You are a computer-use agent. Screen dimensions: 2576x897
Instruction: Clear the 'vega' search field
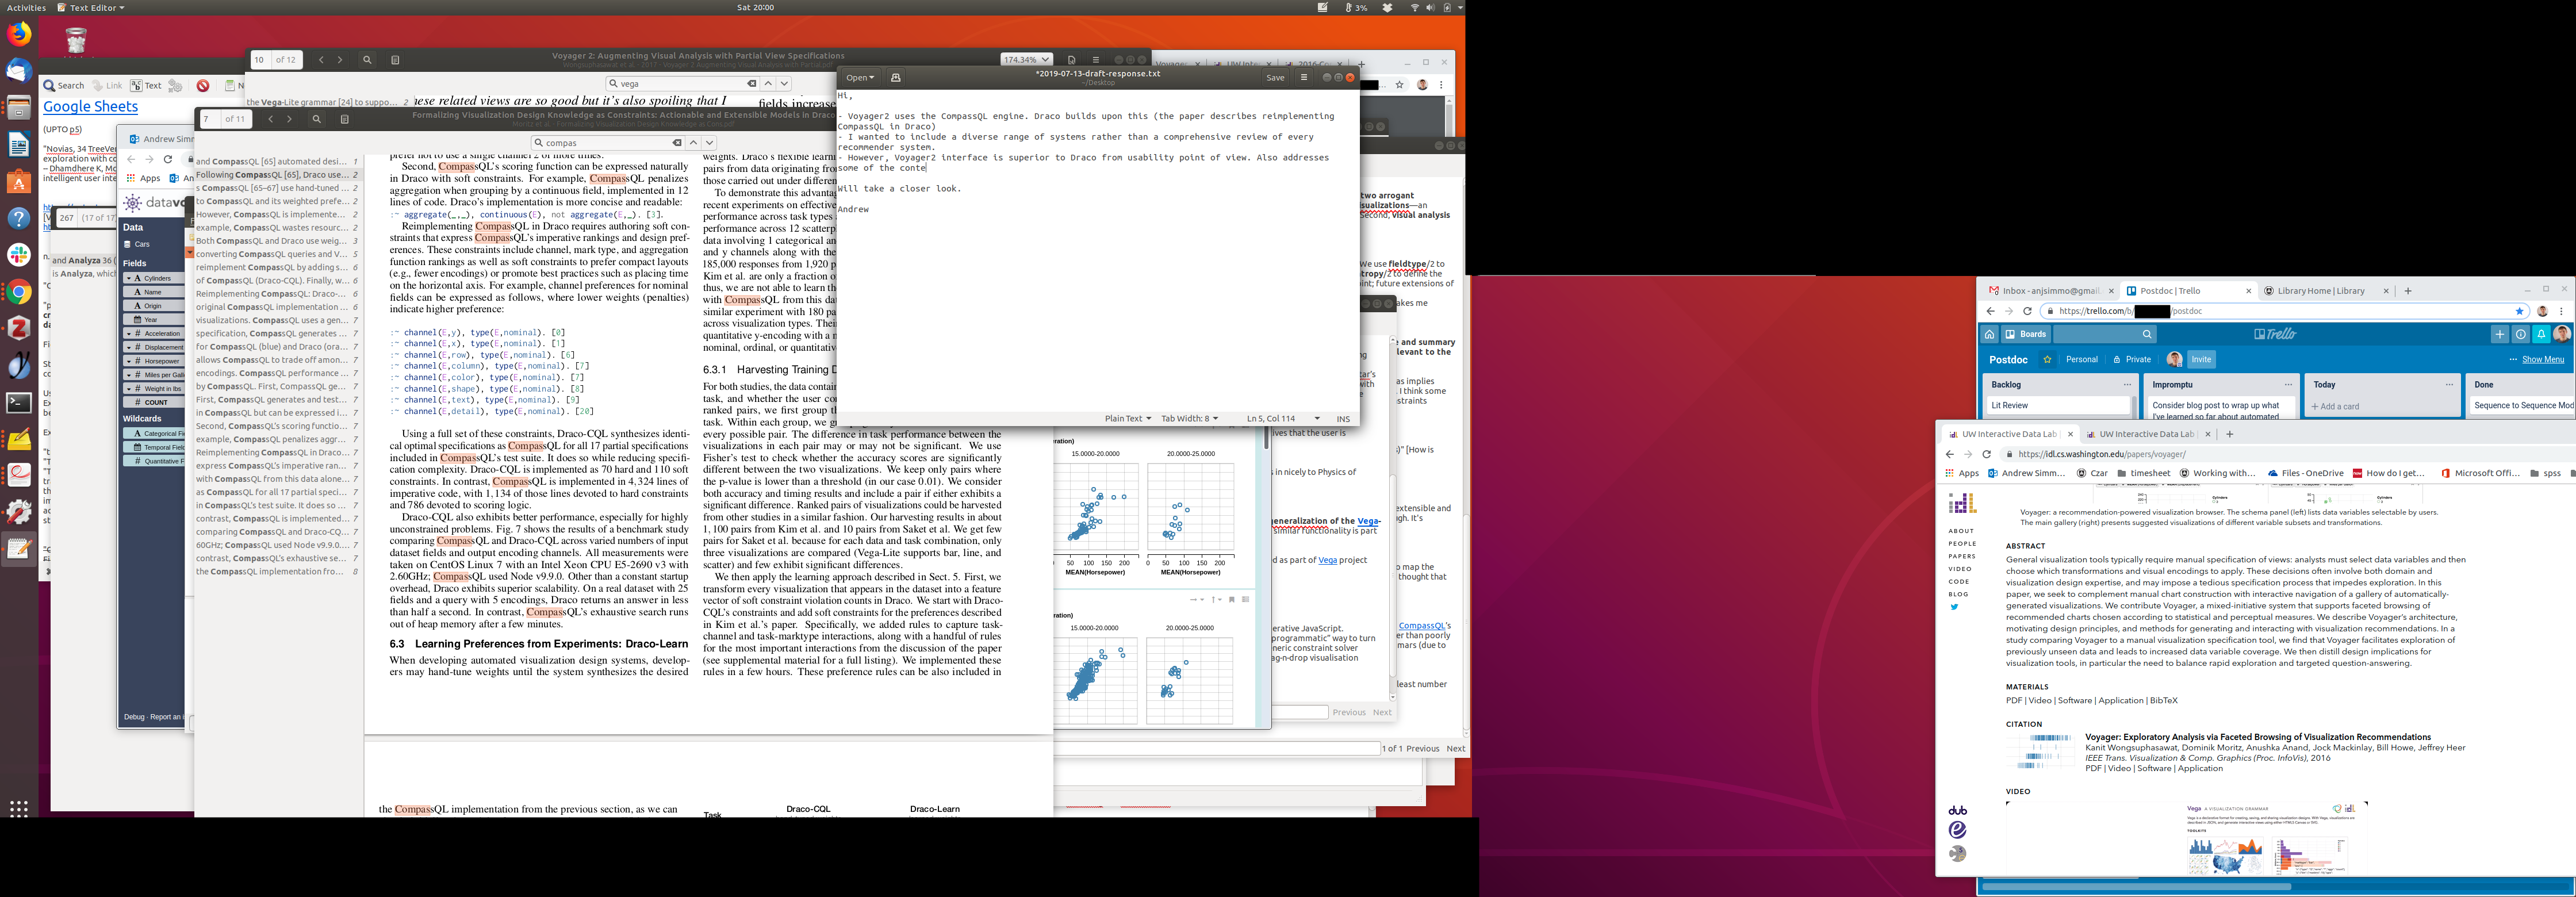coord(752,84)
